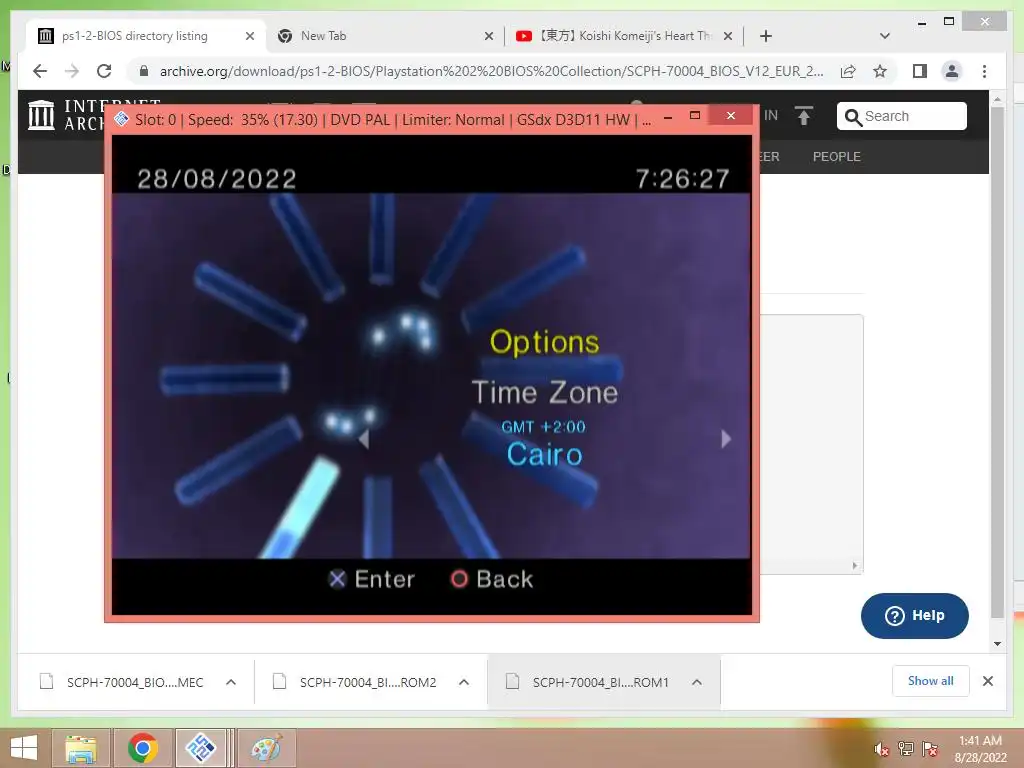Close the Koishi Komeiji YouTube tab
The width and height of the screenshot is (1024, 768).
(x=728, y=37)
